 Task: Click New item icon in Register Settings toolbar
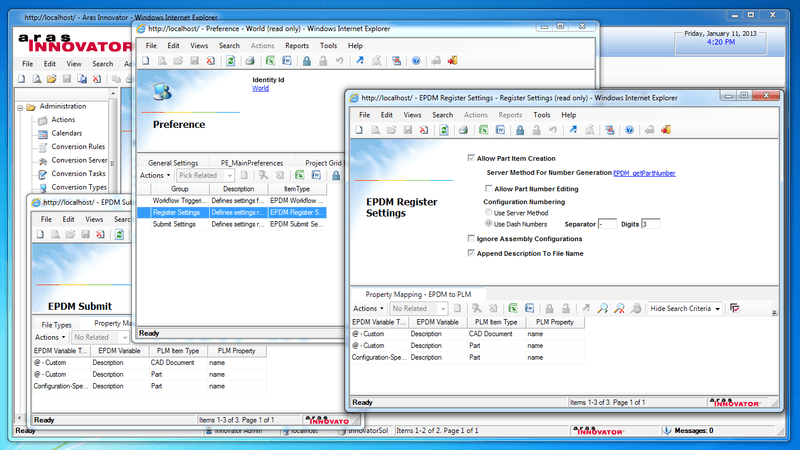pyautogui.click(x=359, y=130)
